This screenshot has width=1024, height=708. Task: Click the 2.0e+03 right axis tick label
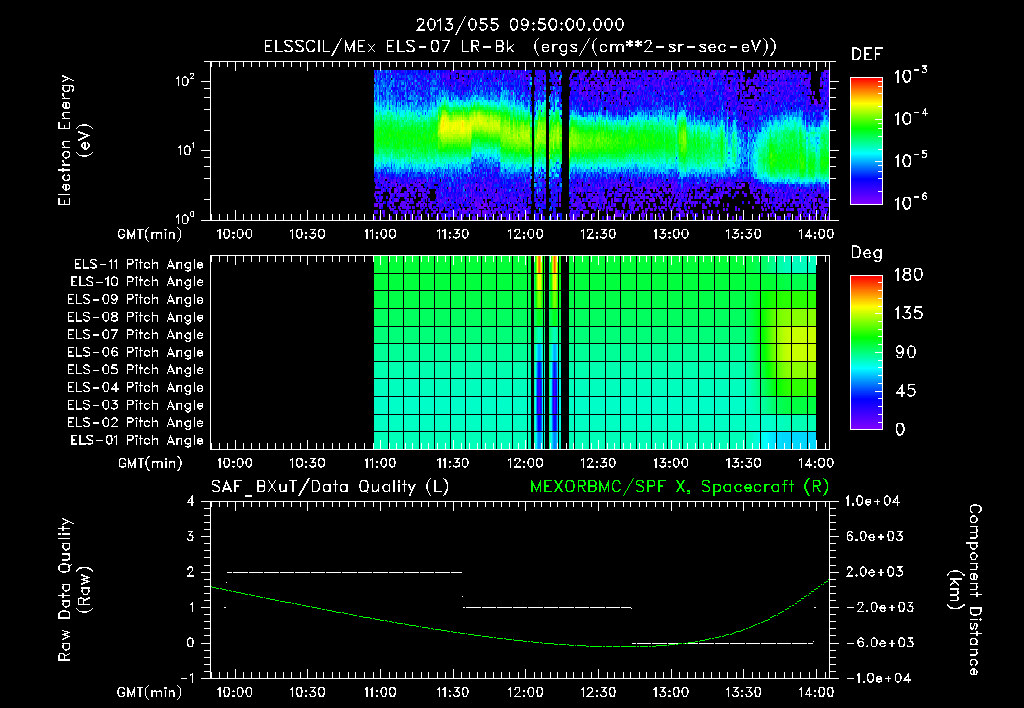[875, 572]
